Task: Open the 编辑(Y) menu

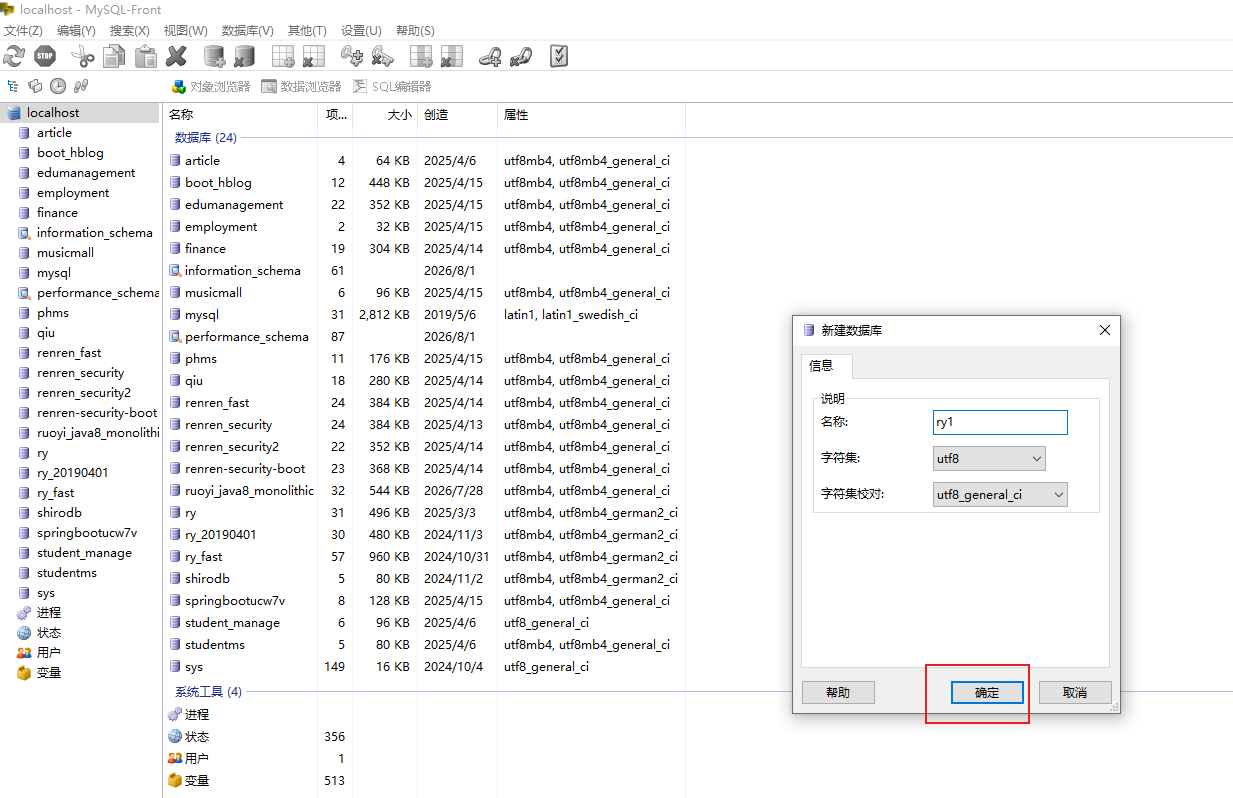Action: click(76, 31)
